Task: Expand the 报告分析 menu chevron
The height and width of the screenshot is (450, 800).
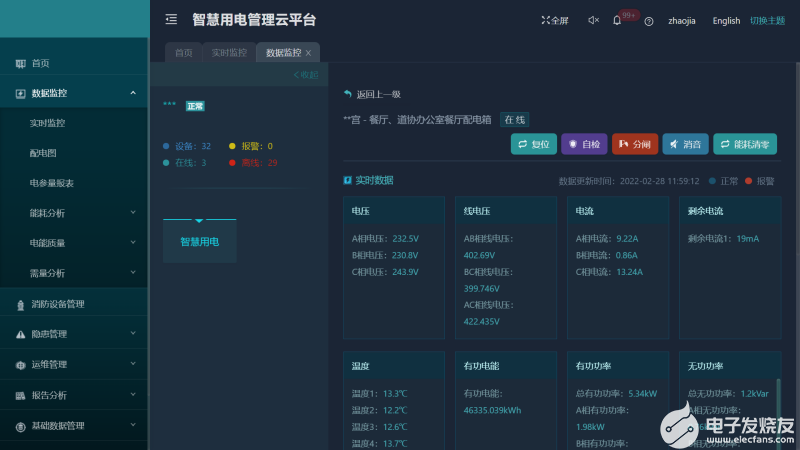Action: coord(133,394)
